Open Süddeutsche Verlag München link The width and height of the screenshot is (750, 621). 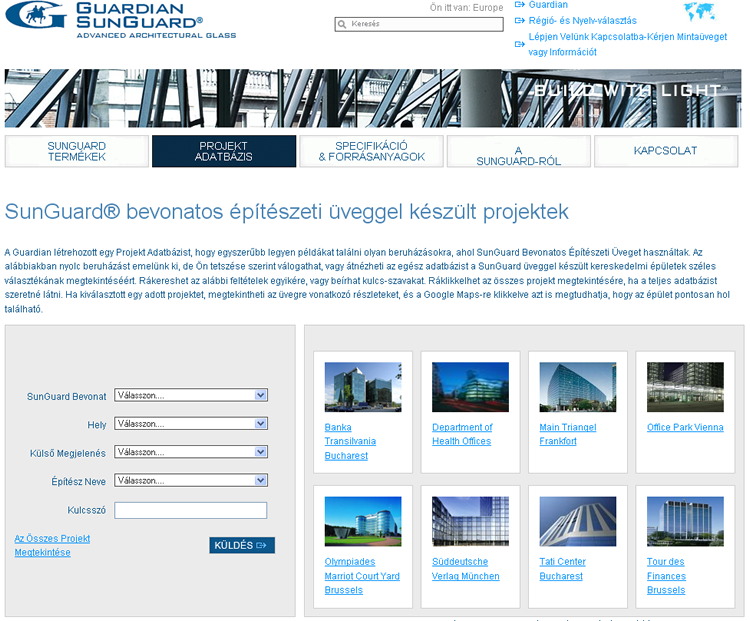pyautogui.click(x=465, y=569)
